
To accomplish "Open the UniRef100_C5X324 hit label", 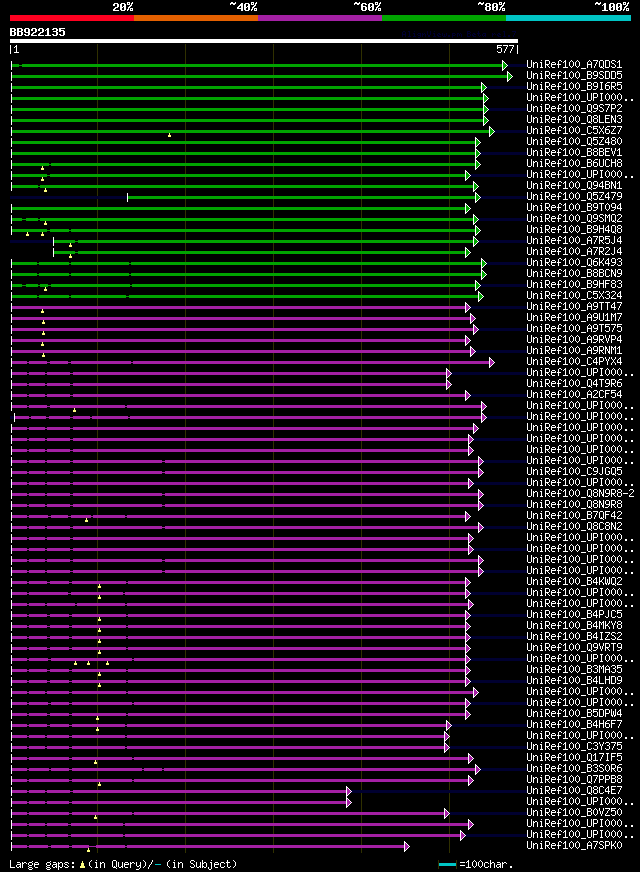I will pos(574,296).
